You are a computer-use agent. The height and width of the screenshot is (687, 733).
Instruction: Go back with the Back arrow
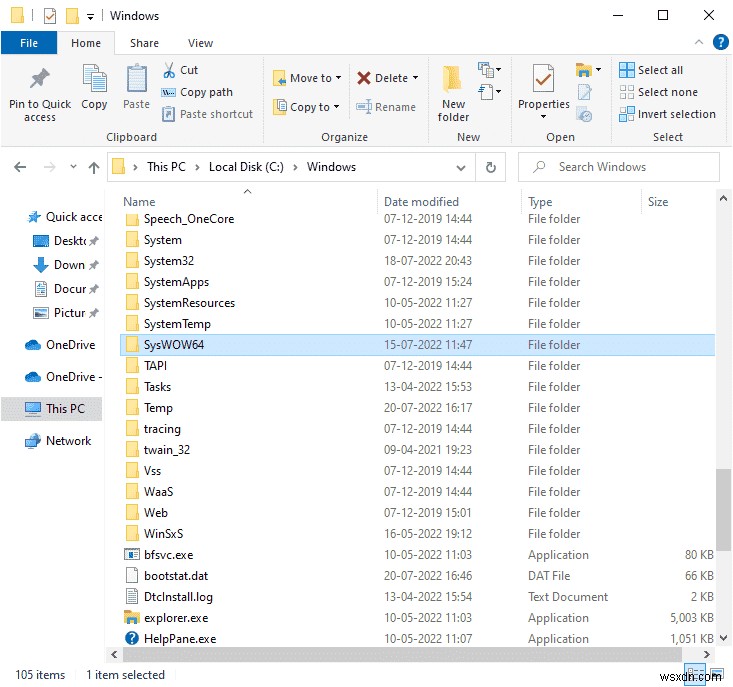point(20,167)
